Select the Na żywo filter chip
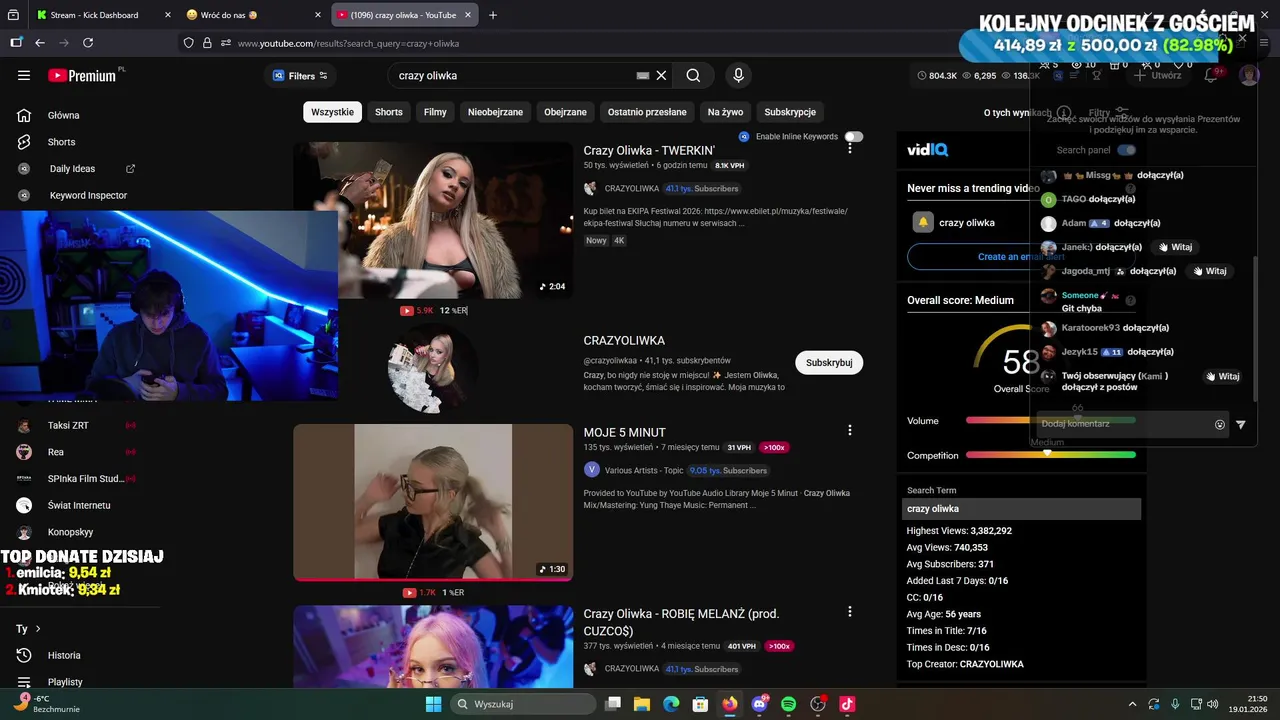This screenshot has width=1280, height=720. coord(726,112)
